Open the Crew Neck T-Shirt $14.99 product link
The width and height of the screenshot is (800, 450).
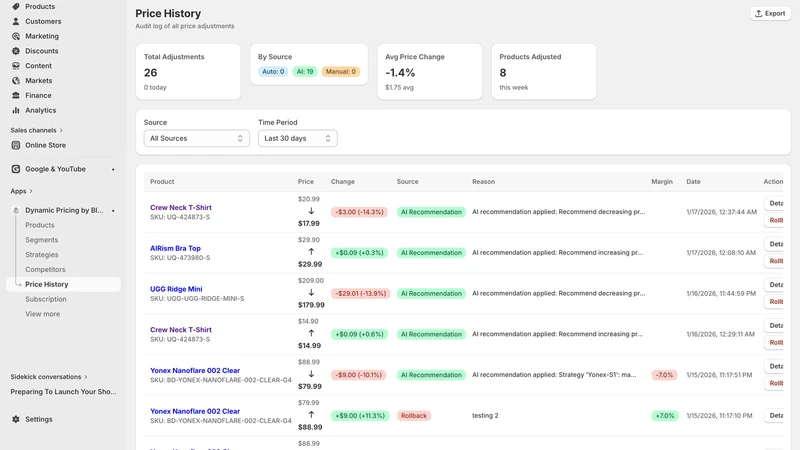[181, 330]
